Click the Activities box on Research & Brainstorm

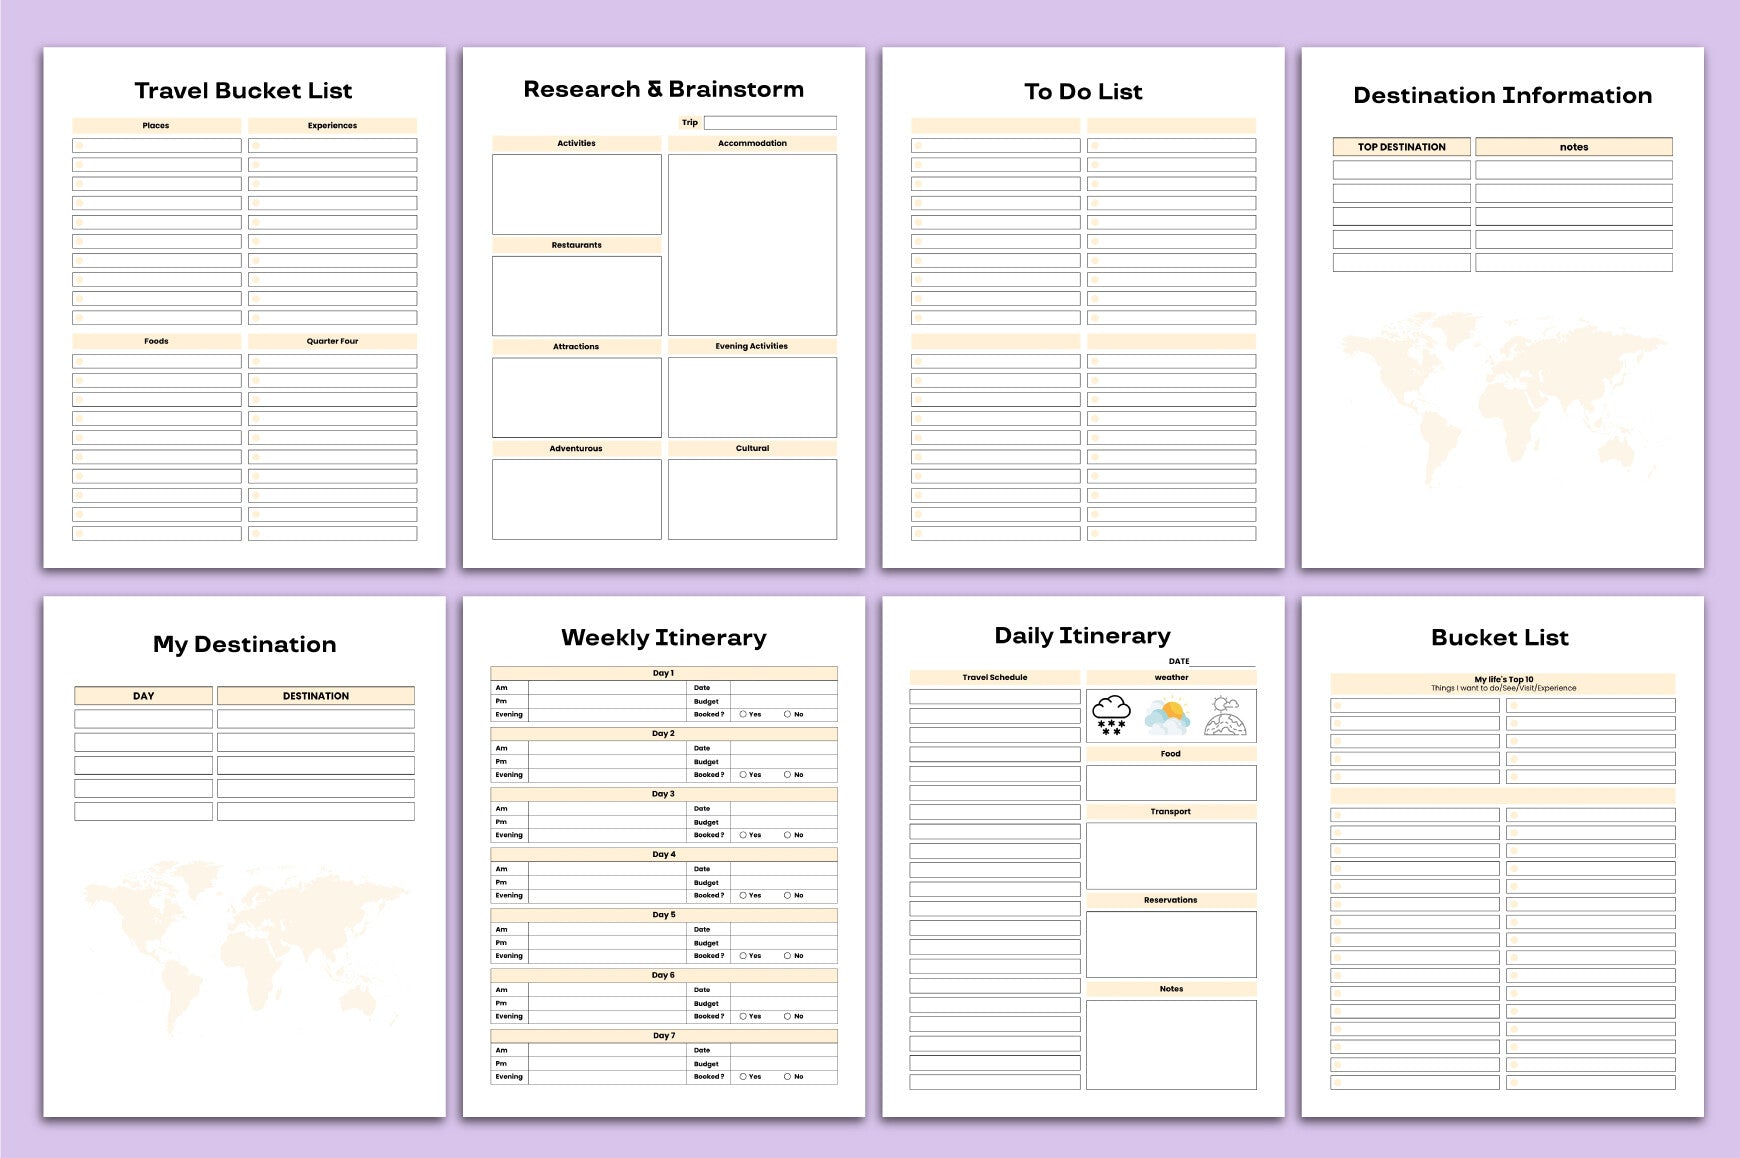576,194
